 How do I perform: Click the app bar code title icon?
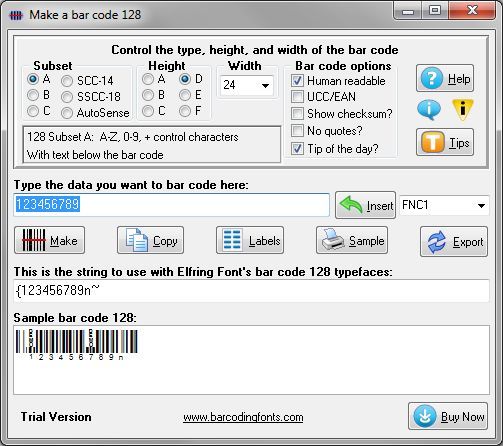[x=16, y=15]
